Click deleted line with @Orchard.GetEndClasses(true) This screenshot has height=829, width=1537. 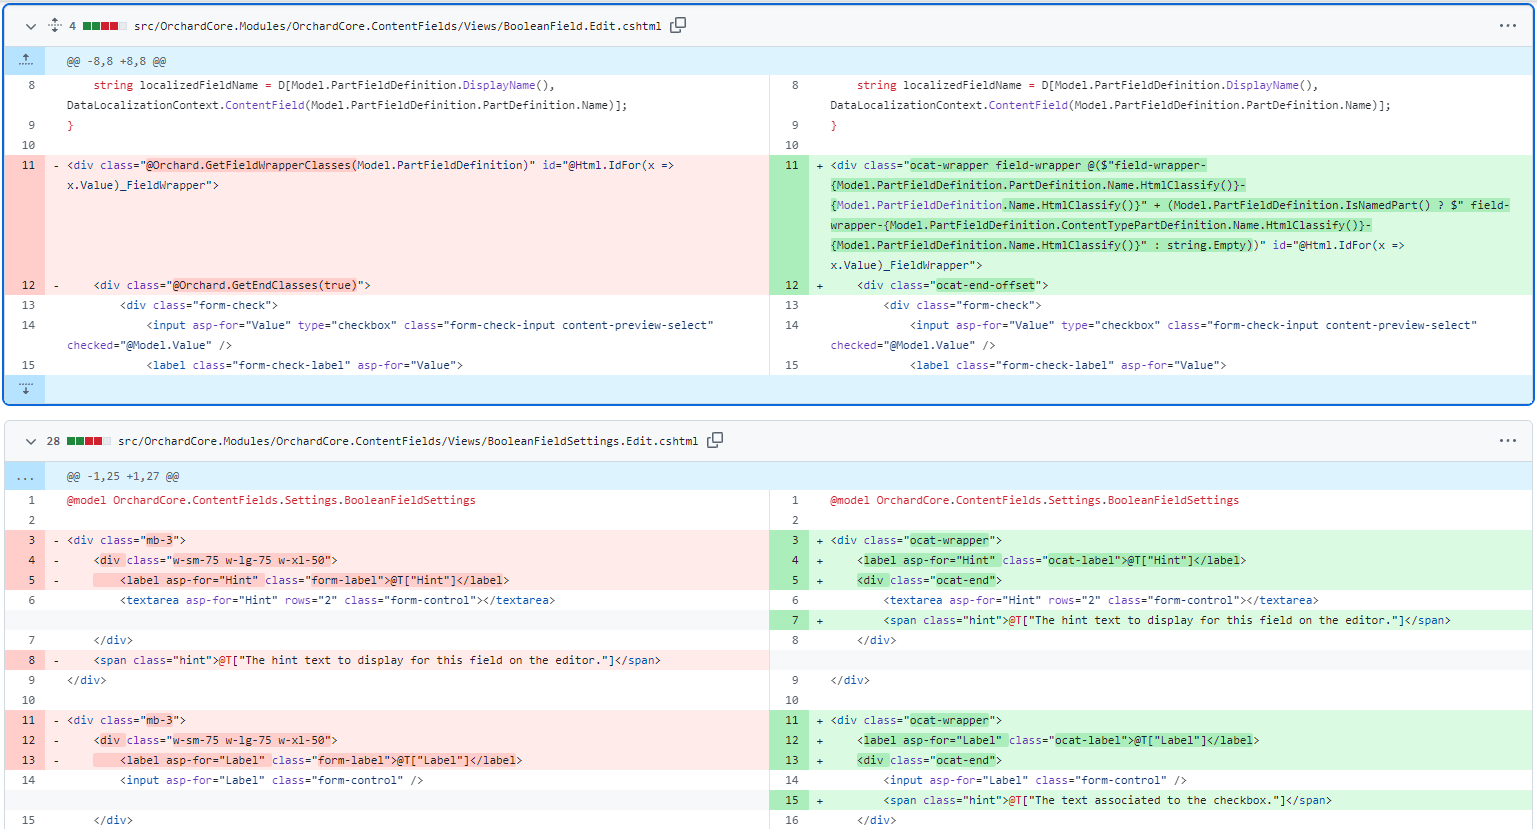point(407,285)
